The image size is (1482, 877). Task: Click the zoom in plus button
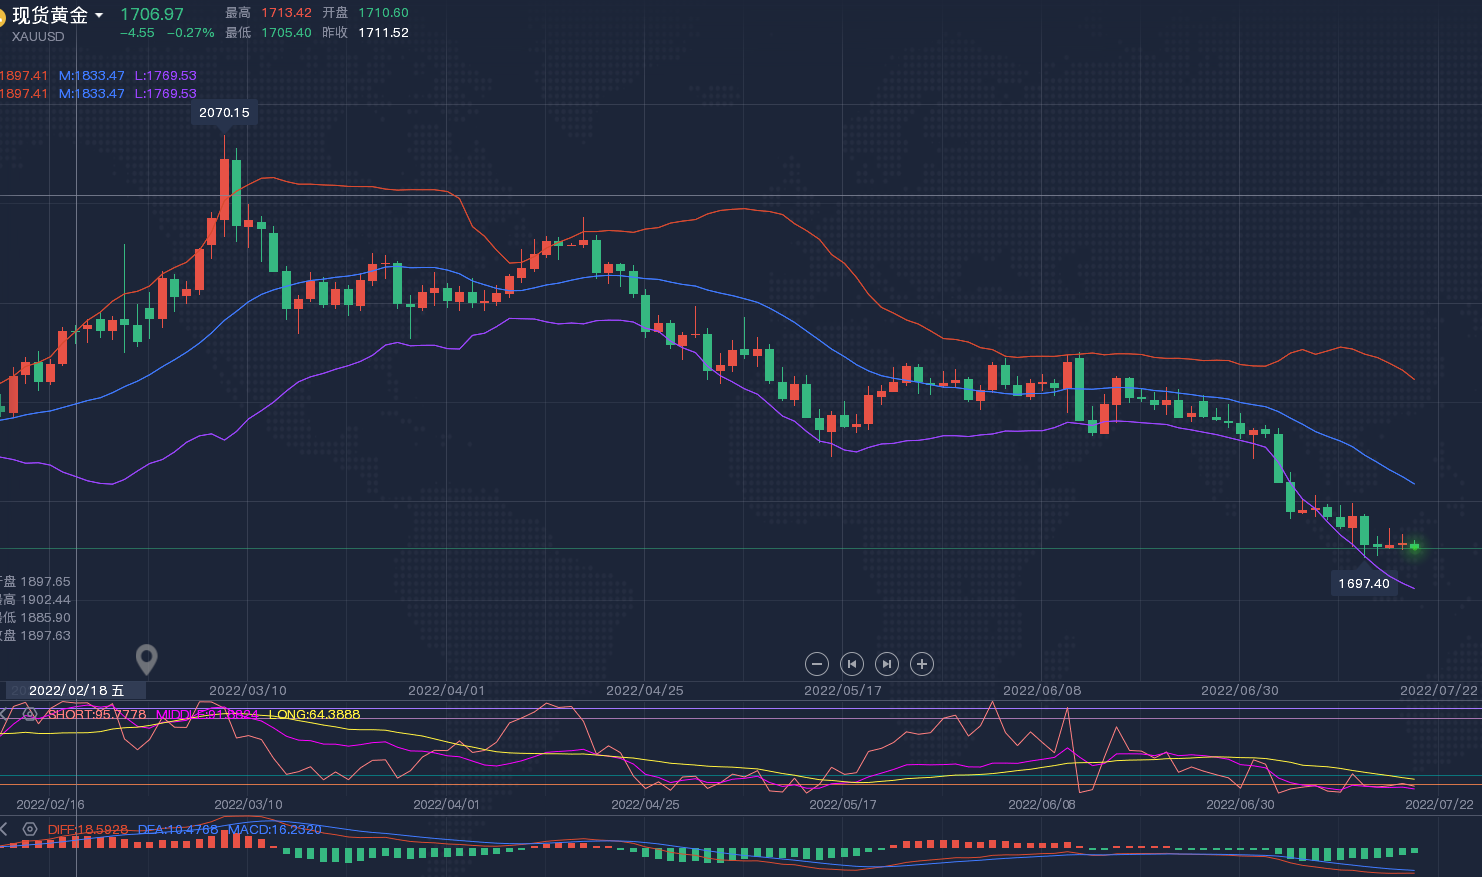922,664
